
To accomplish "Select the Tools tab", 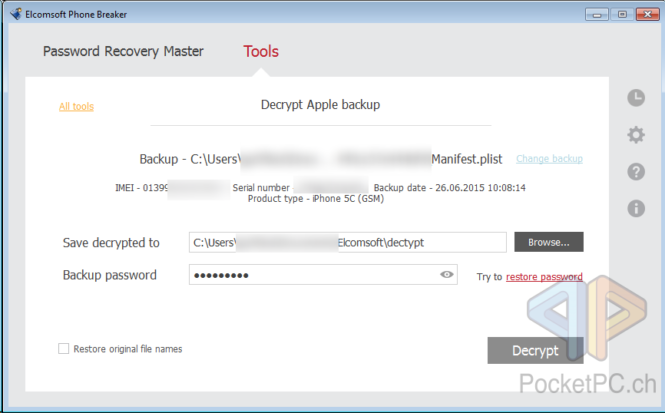I will (x=261, y=51).
